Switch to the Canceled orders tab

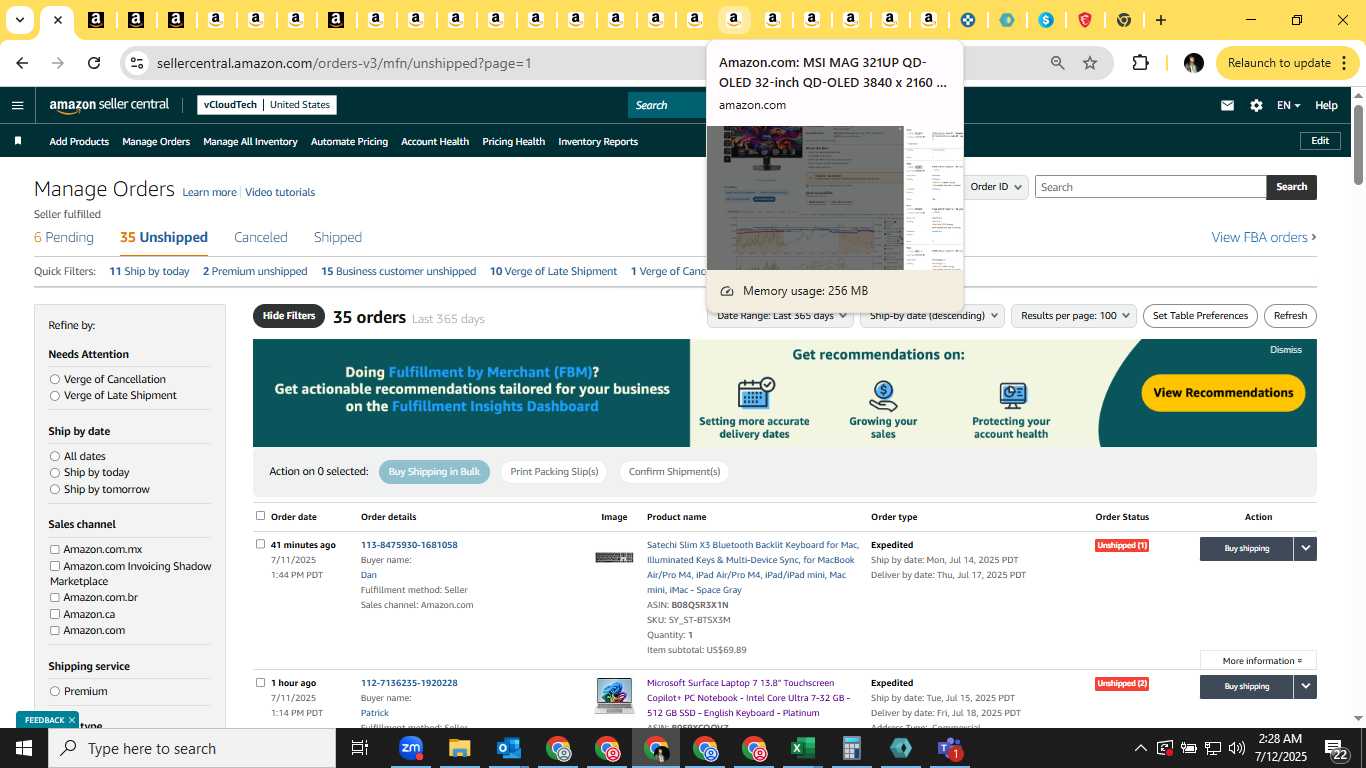(261, 237)
